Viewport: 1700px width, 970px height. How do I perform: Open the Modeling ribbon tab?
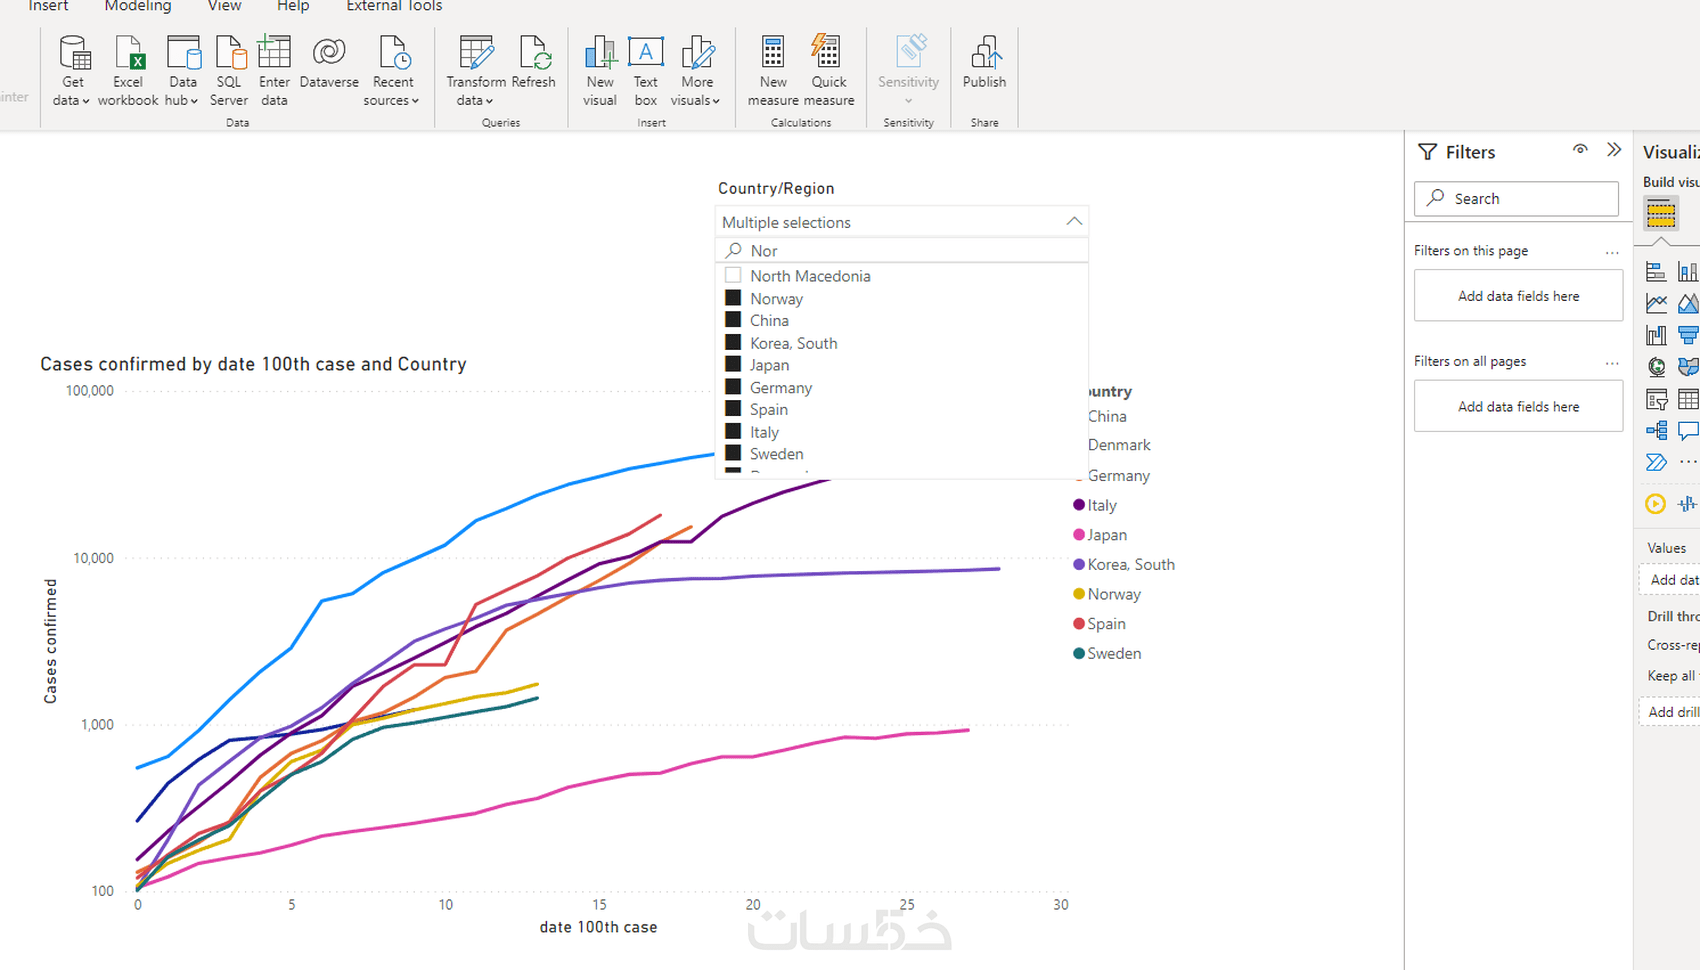(138, 7)
